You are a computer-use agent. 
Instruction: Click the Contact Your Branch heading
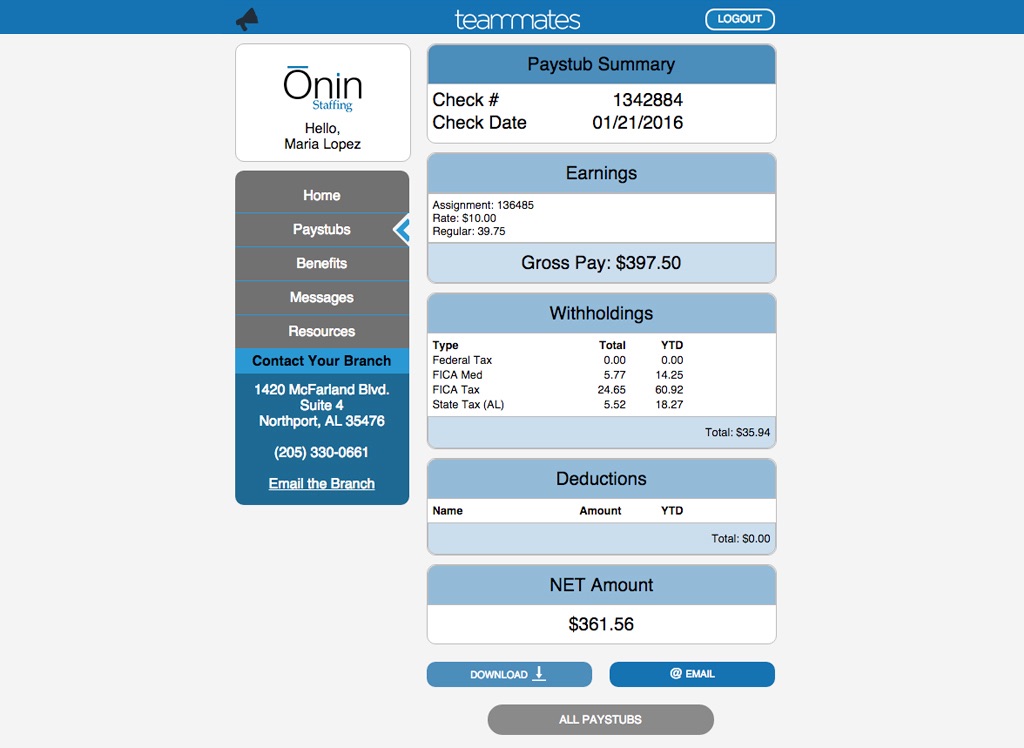(322, 361)
